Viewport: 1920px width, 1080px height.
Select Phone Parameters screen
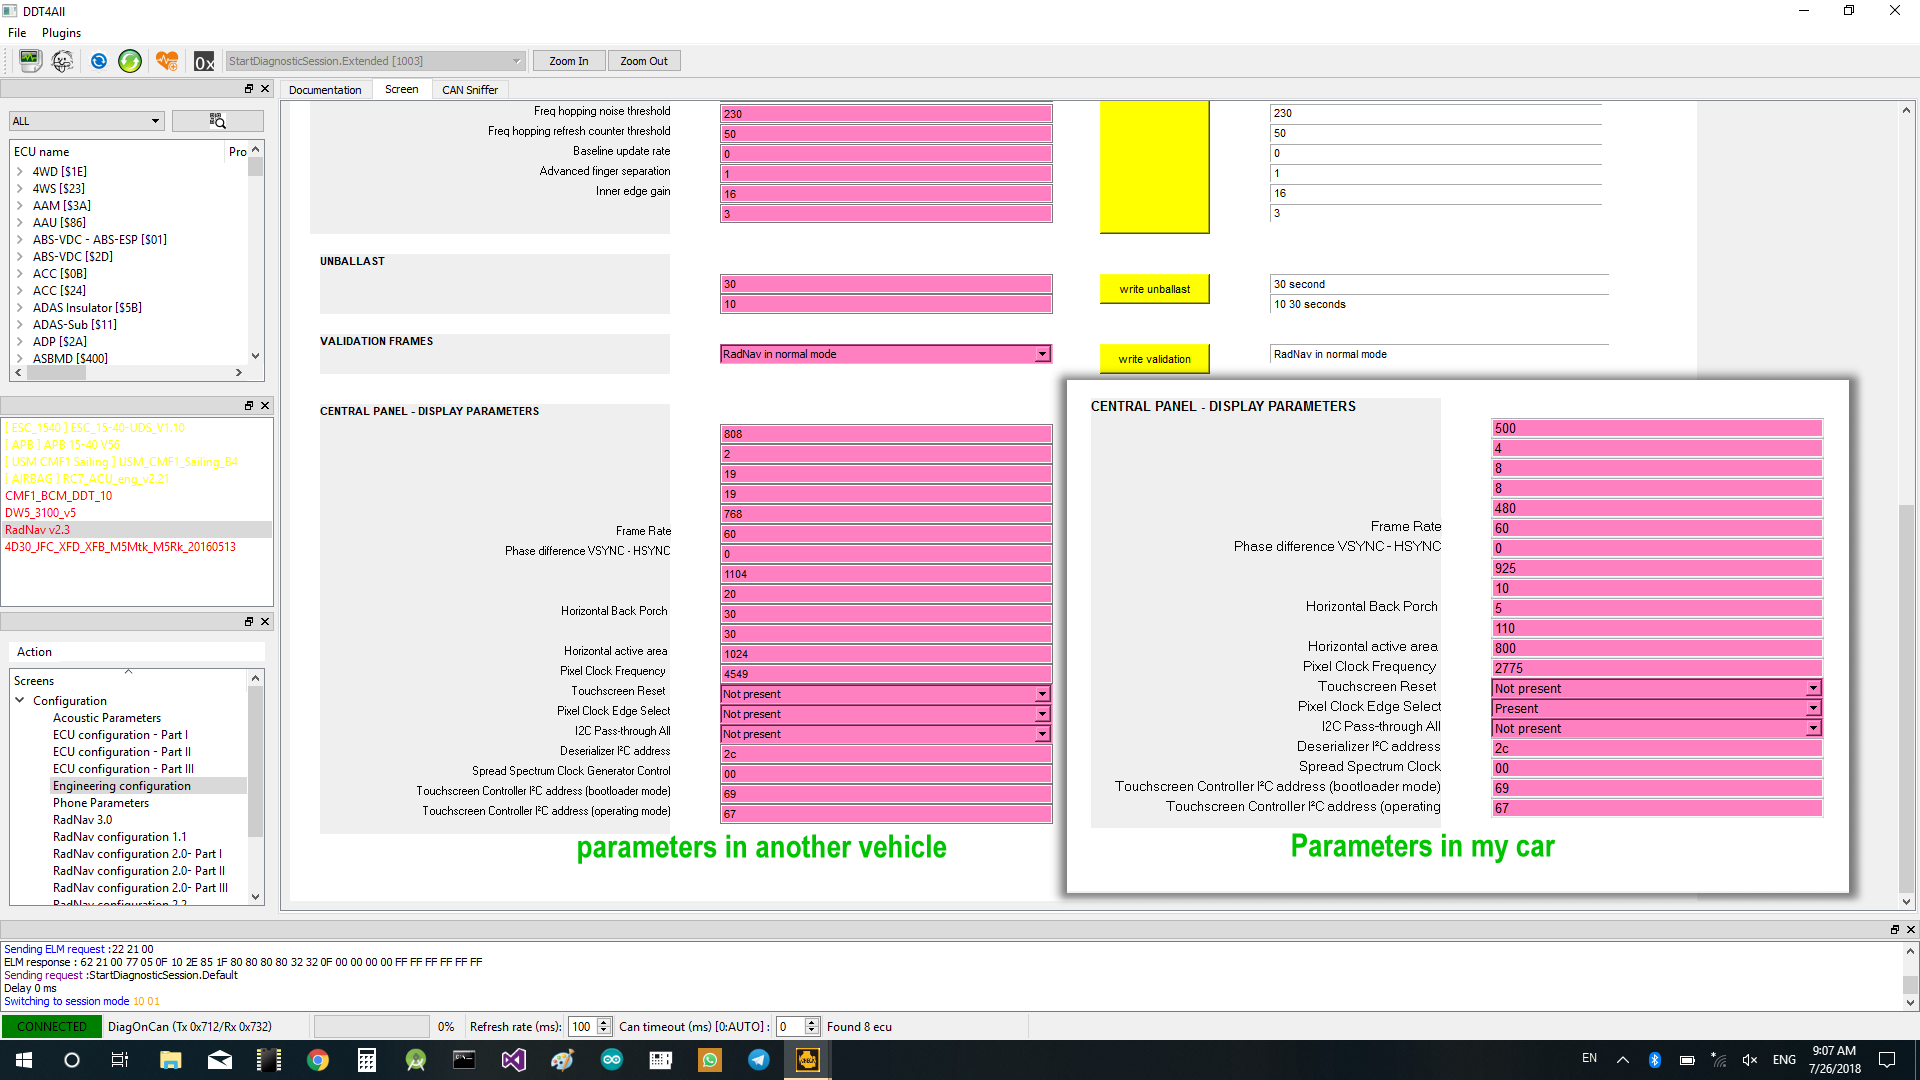[x=101, y=803]
